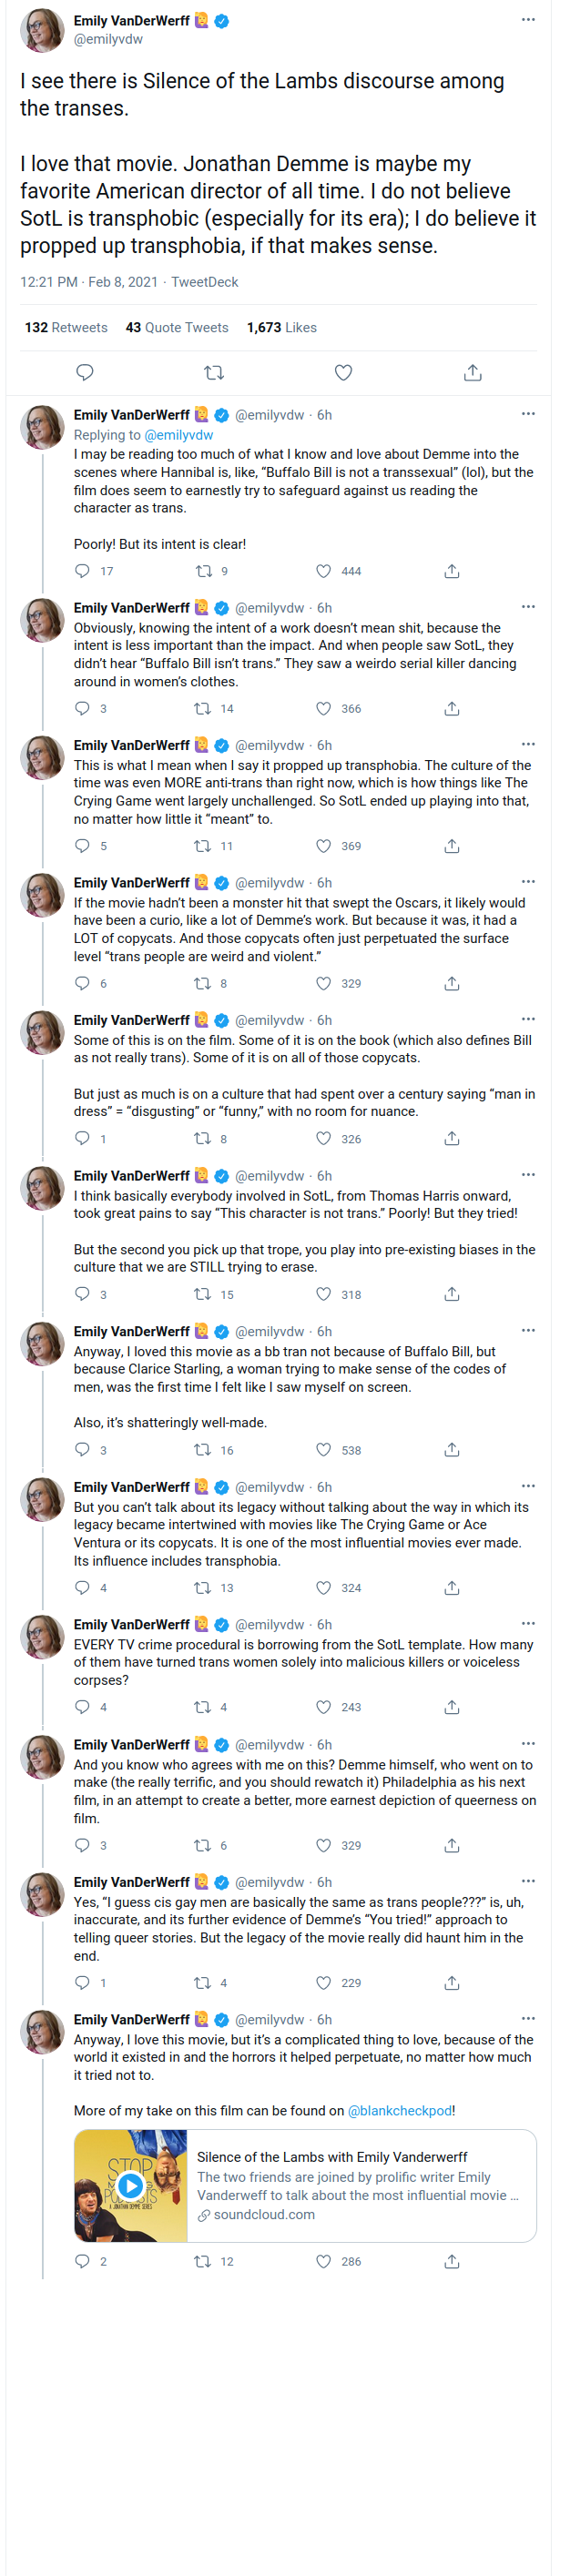This screenshot has width=570, height=2576.
Task: Retweet the reply showing 14 retweets
Action: [202, 708]
